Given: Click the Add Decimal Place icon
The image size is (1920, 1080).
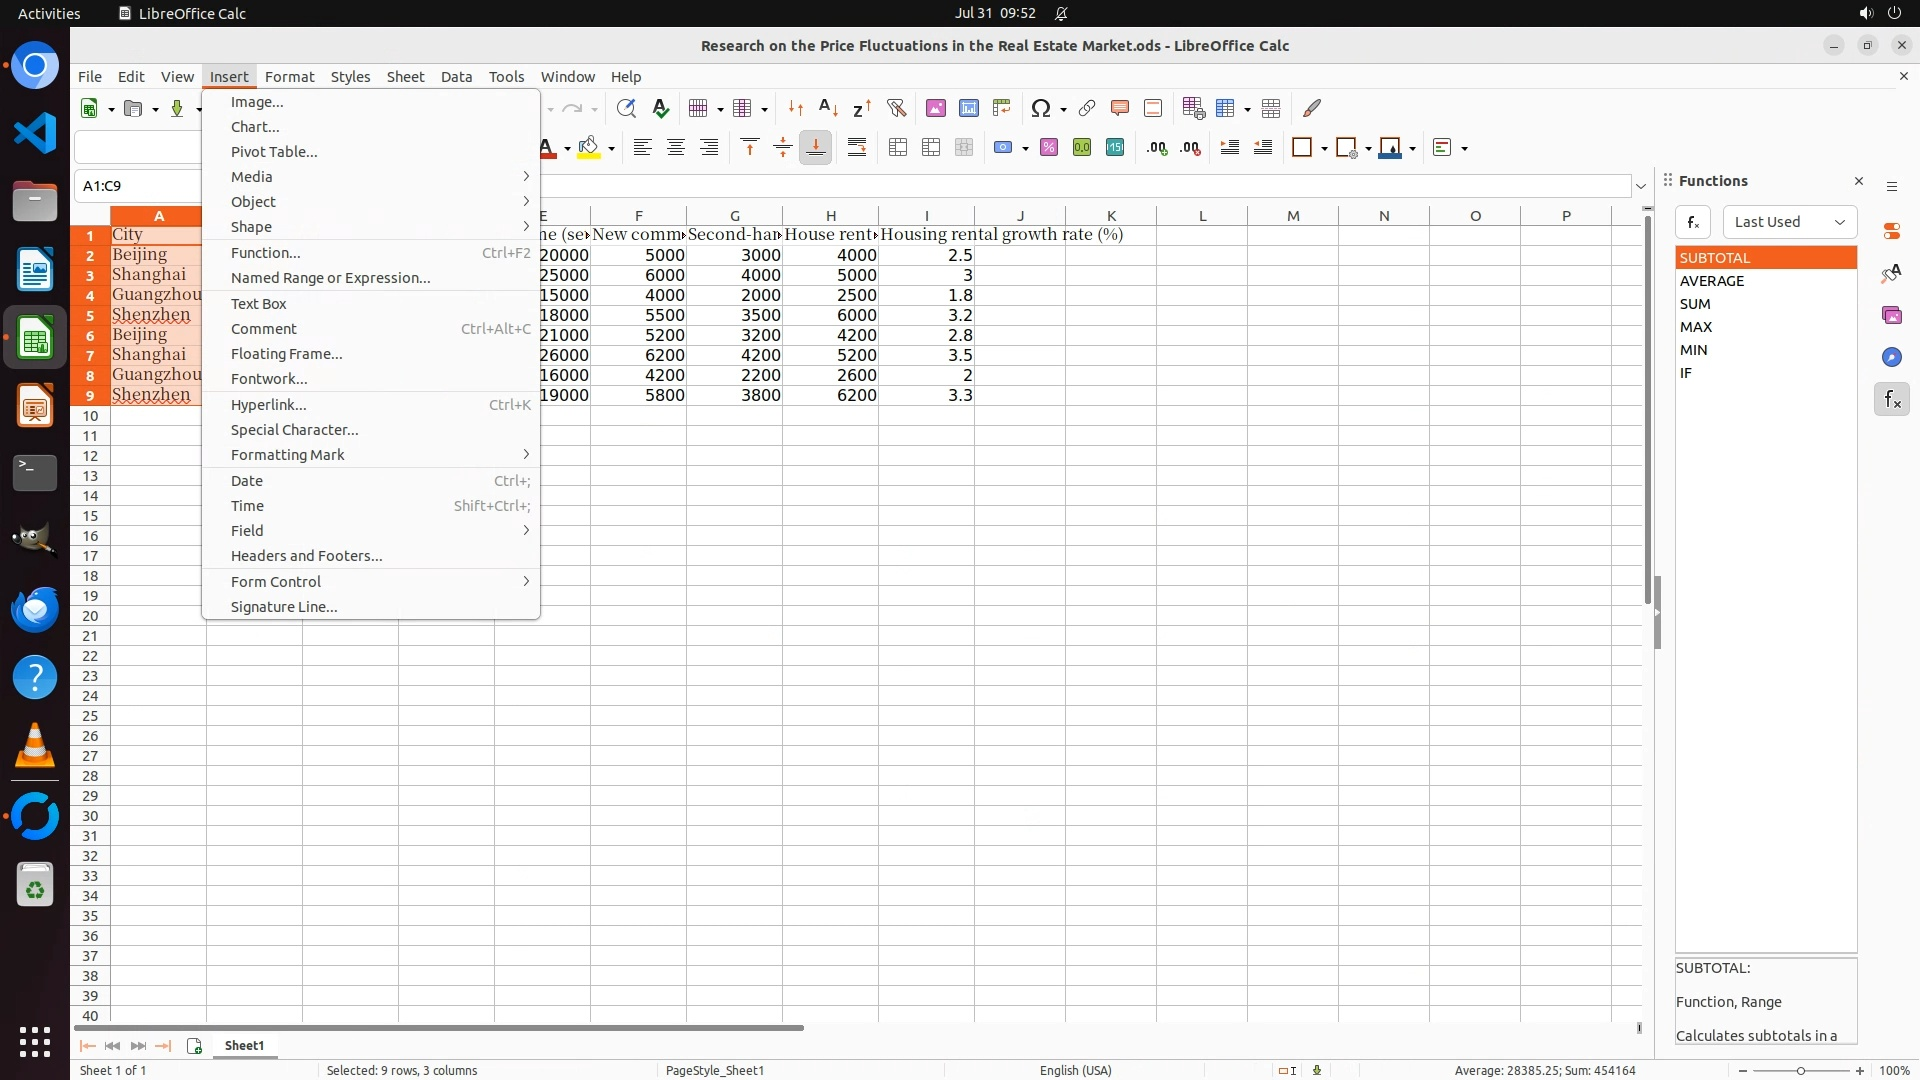Looking at the screenshot, I should click(x=1157, y=148).
